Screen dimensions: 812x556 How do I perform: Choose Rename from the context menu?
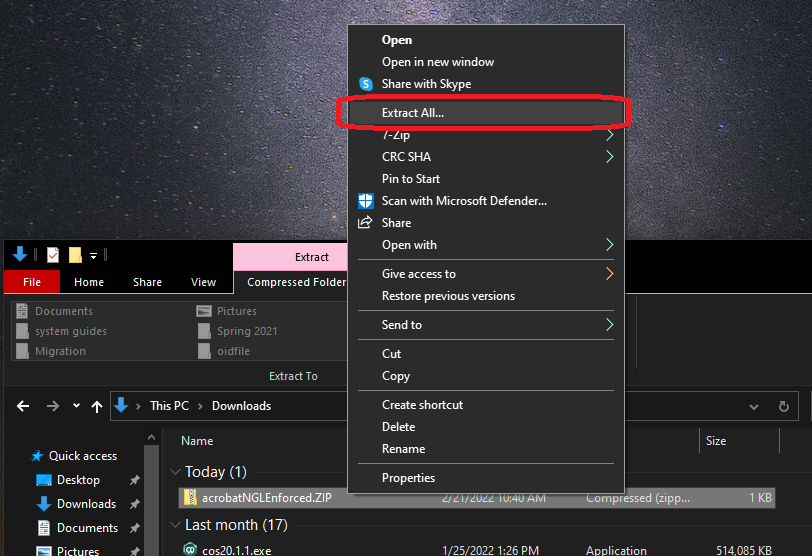[x=486, y=449]
